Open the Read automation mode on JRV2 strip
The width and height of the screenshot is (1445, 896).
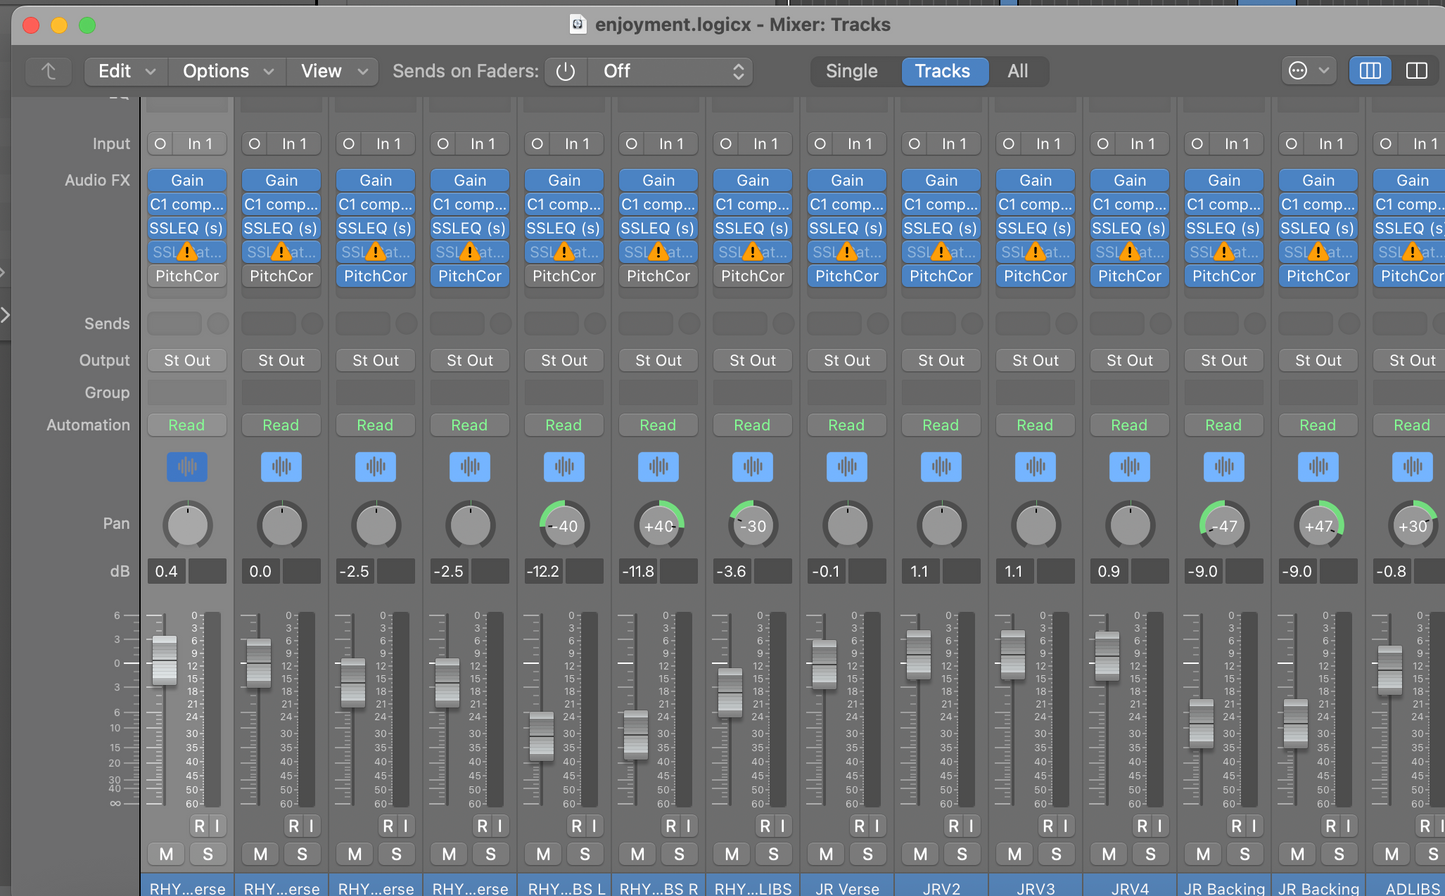[x=941, y=425]
